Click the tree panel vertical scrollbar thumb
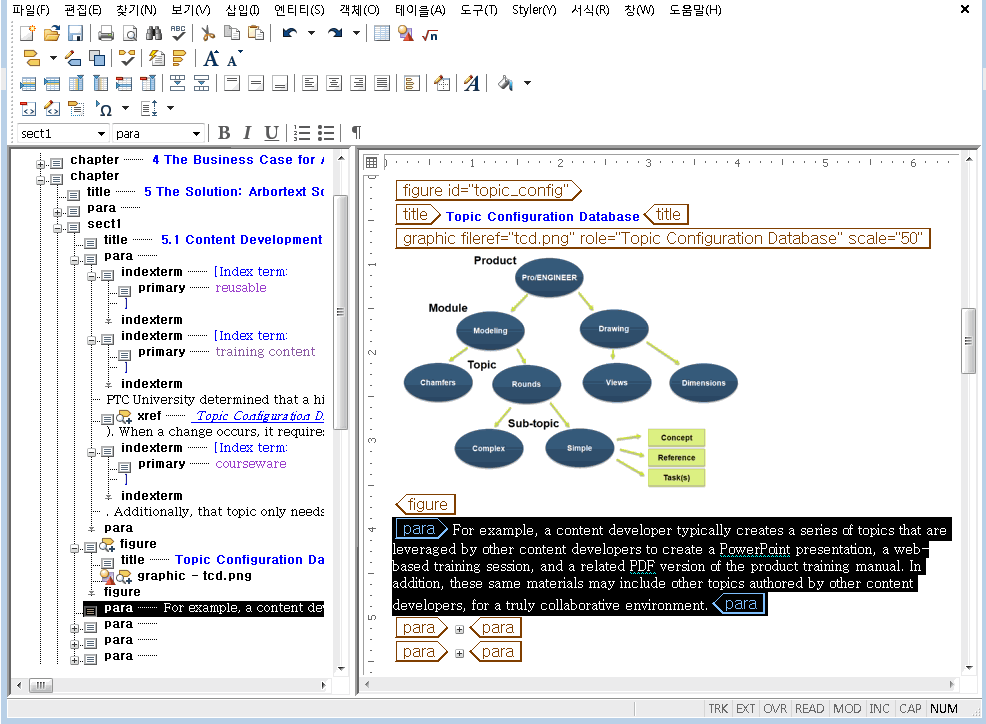This screenshot has width=986, height=724. (x=340, y=311)
